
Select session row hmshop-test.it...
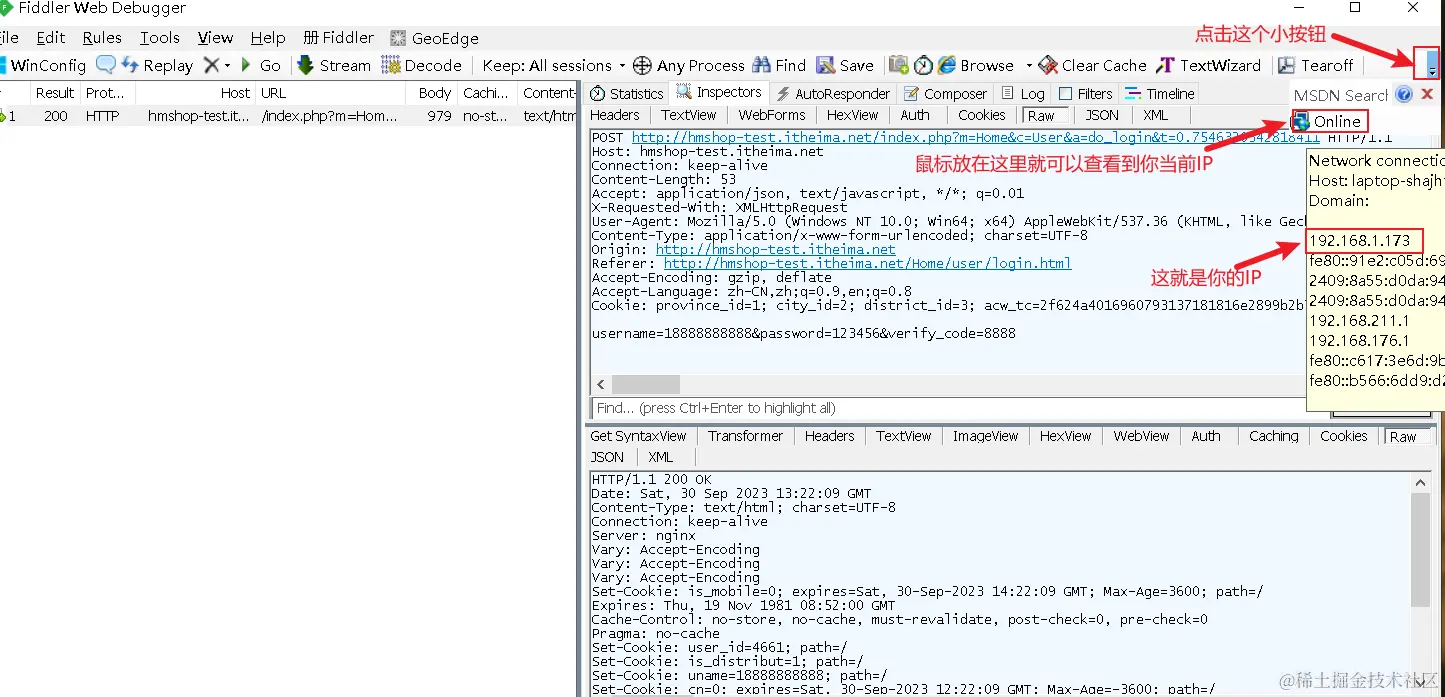(288, 116)
